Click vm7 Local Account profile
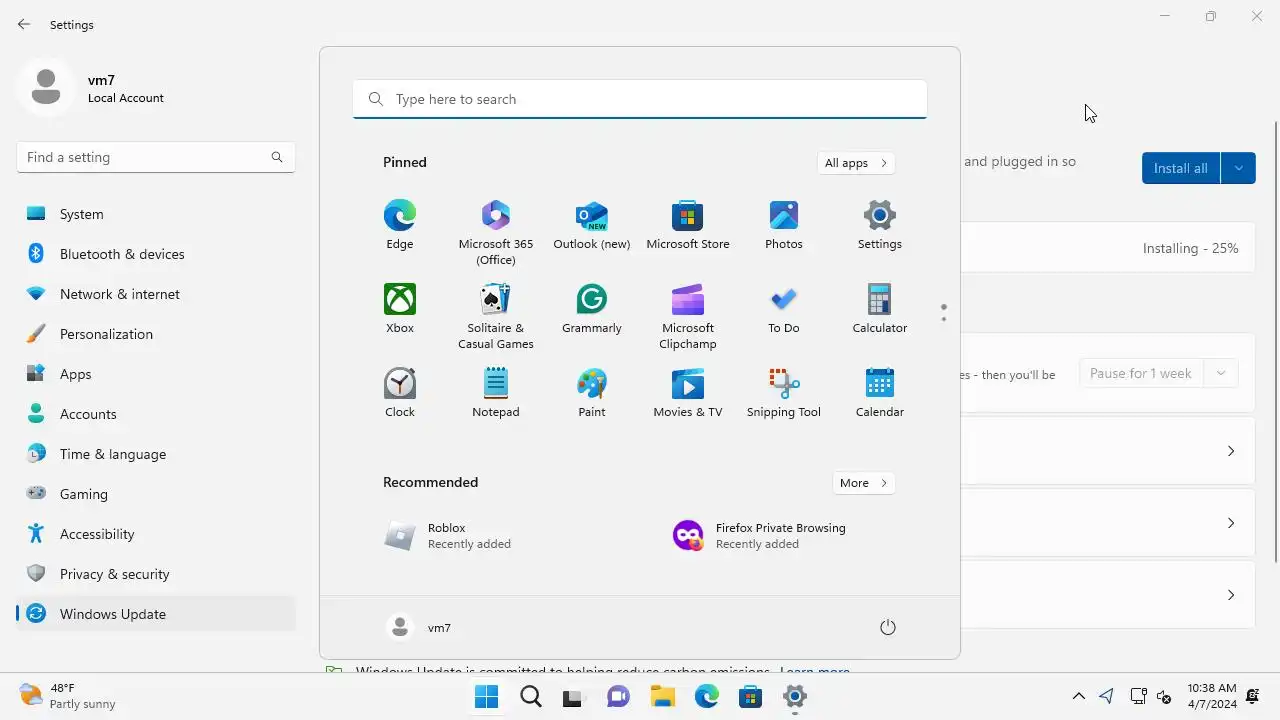The height and width of the screenshot is (720, 1280). coord(92,88)
